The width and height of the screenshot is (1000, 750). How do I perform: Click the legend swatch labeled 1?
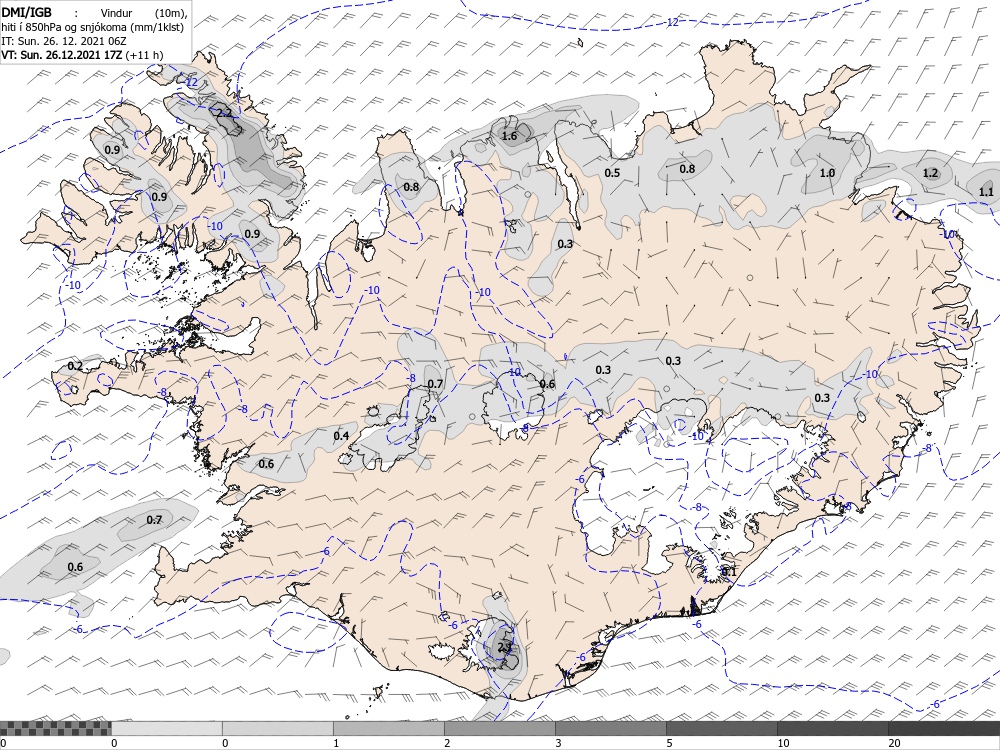coord(388,728)
